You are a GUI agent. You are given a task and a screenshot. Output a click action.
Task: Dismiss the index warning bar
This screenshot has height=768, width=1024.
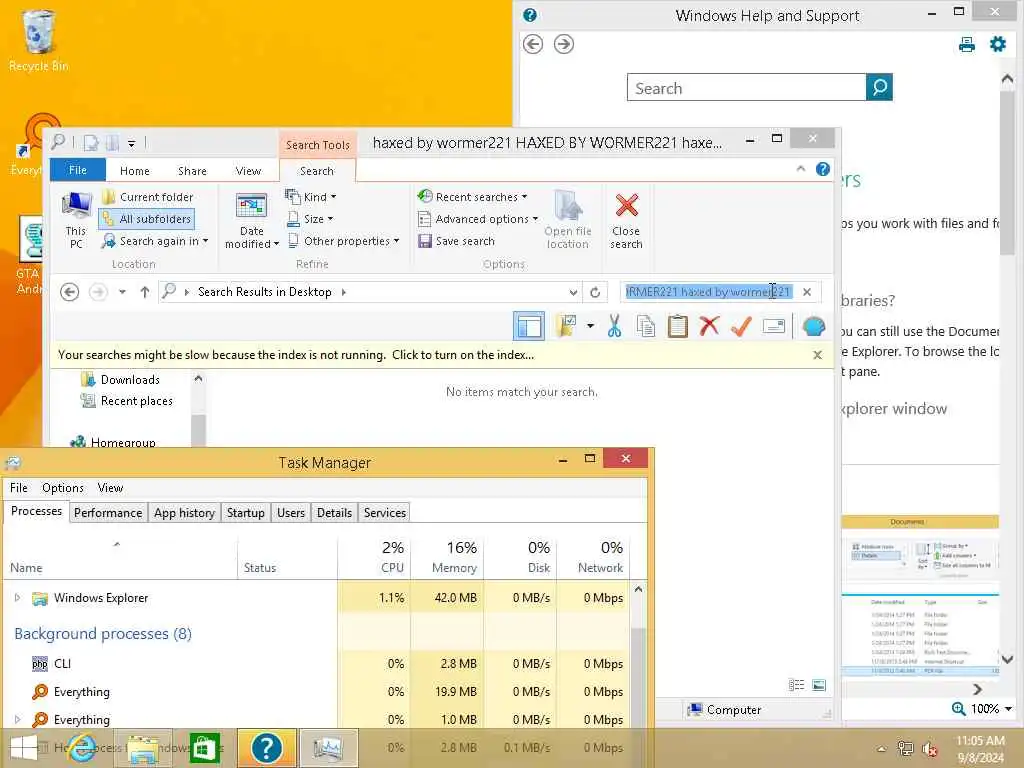coord(817,355)
